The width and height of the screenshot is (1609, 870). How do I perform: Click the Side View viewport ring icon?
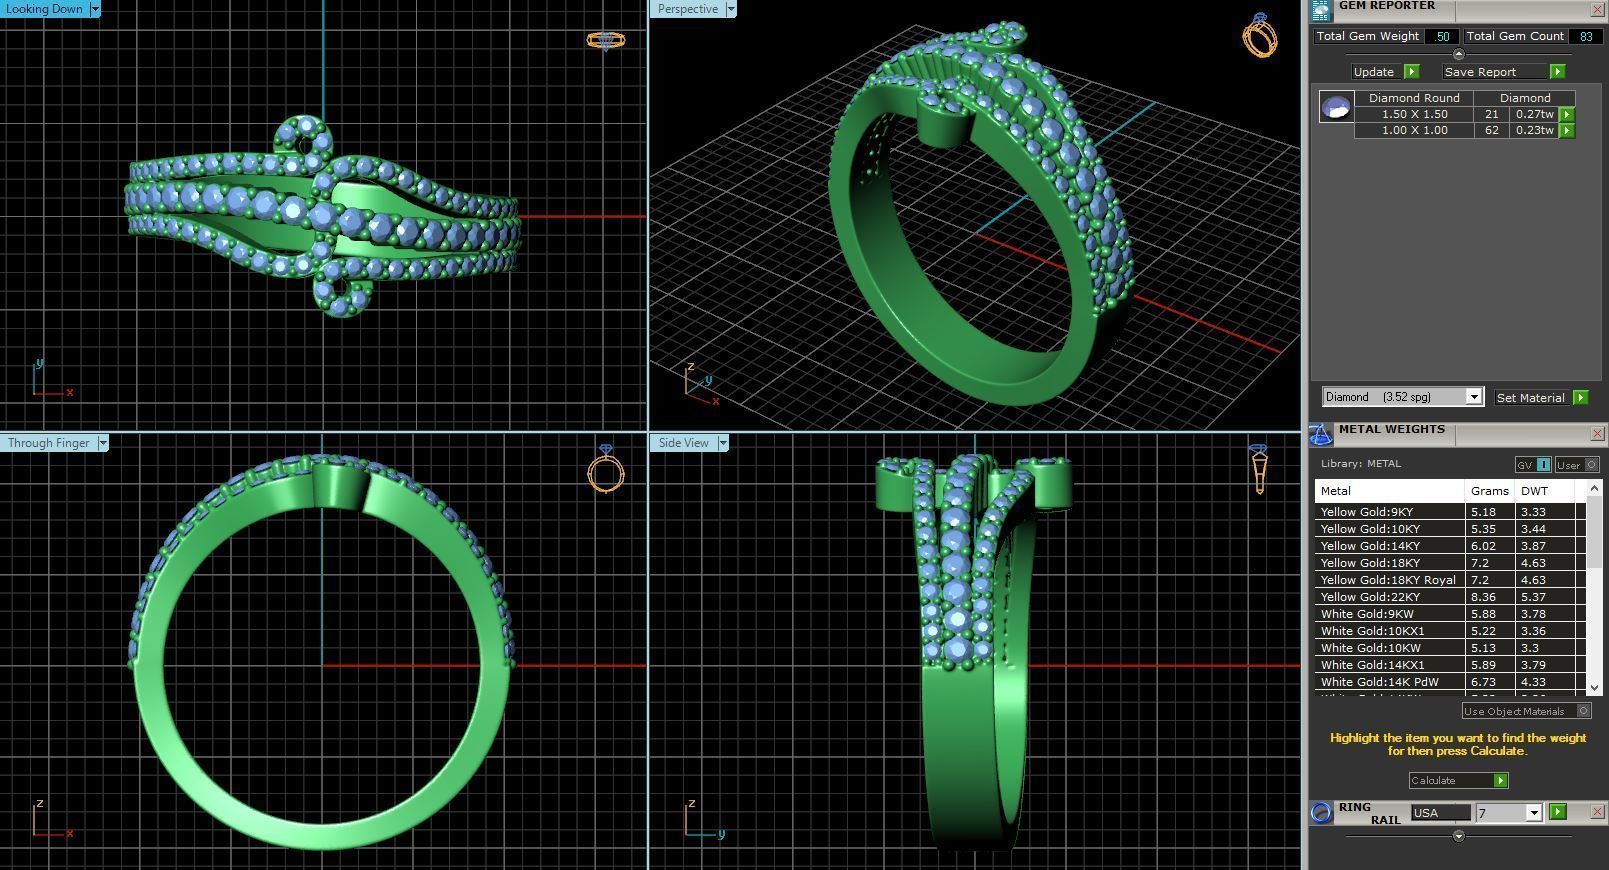coord(1260,469)
